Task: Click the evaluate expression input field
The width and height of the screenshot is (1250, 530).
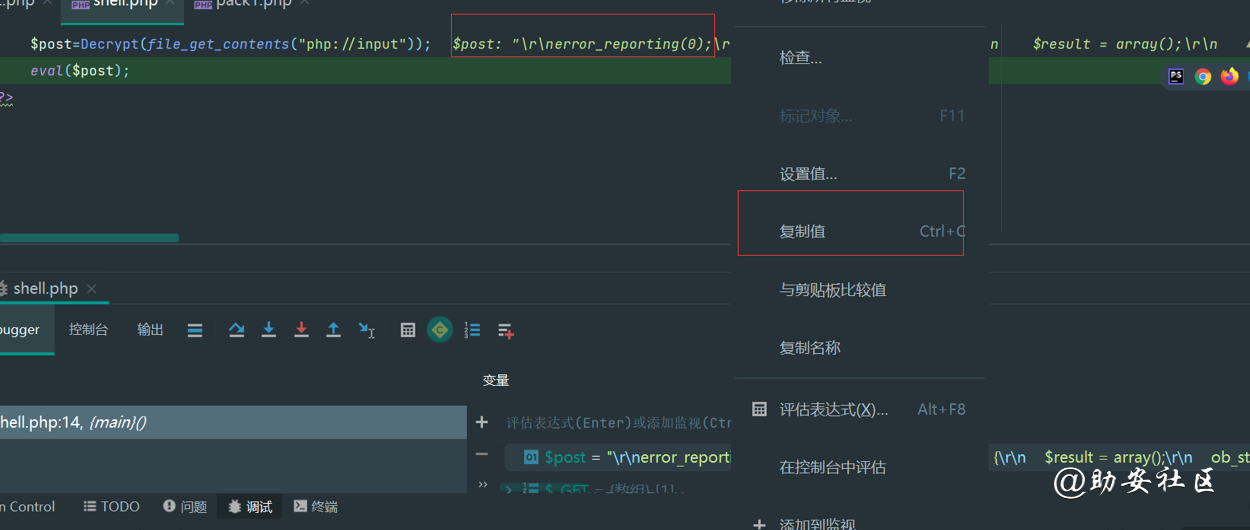Action: tap(618, 423)
